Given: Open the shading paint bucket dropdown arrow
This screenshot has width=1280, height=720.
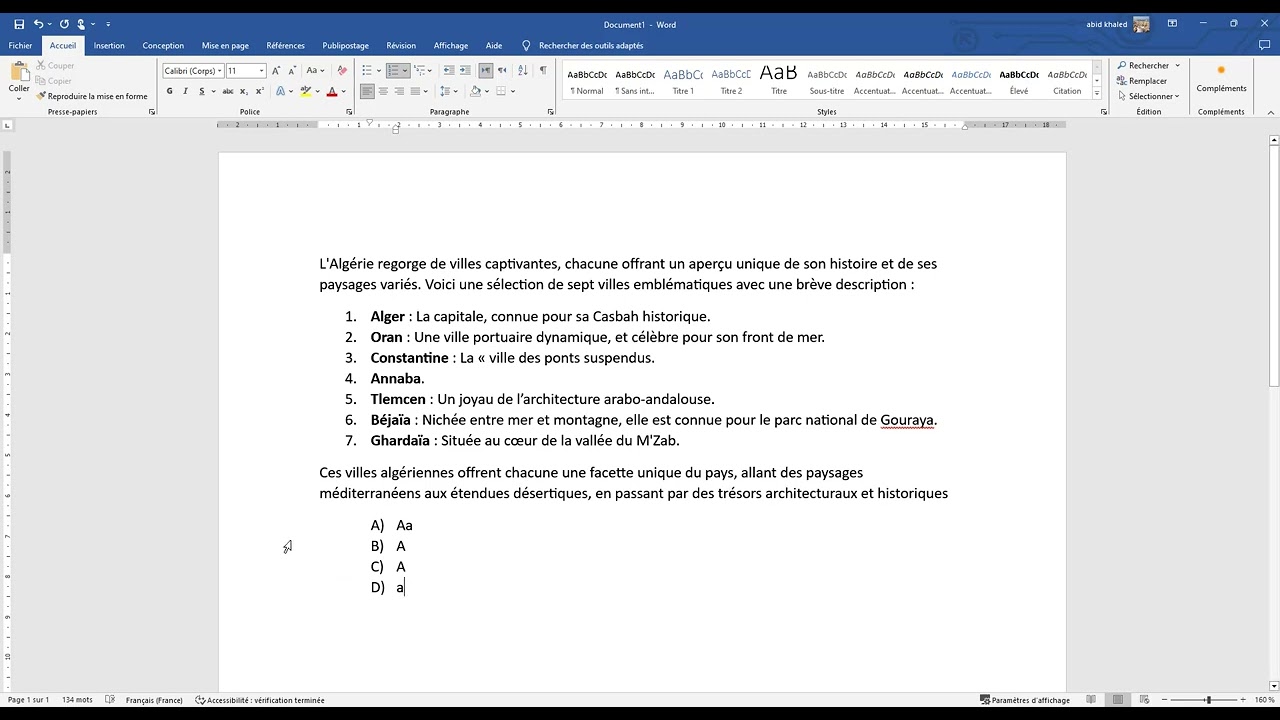Looking at the screenshot, I should [x=487, y=91].
